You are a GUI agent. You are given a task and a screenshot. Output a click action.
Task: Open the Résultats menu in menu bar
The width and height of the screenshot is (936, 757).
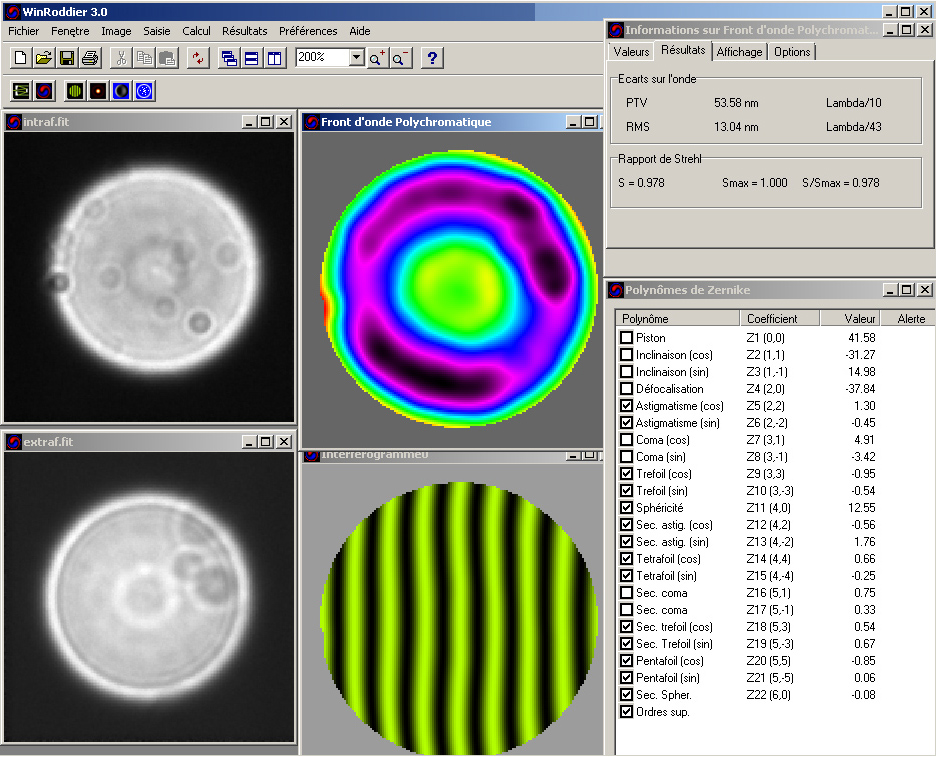(244, 31)
